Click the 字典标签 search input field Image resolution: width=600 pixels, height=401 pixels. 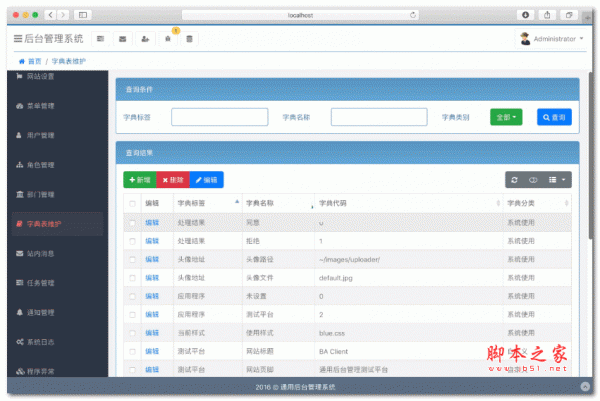pyautogui.click(x=220, y=117)
